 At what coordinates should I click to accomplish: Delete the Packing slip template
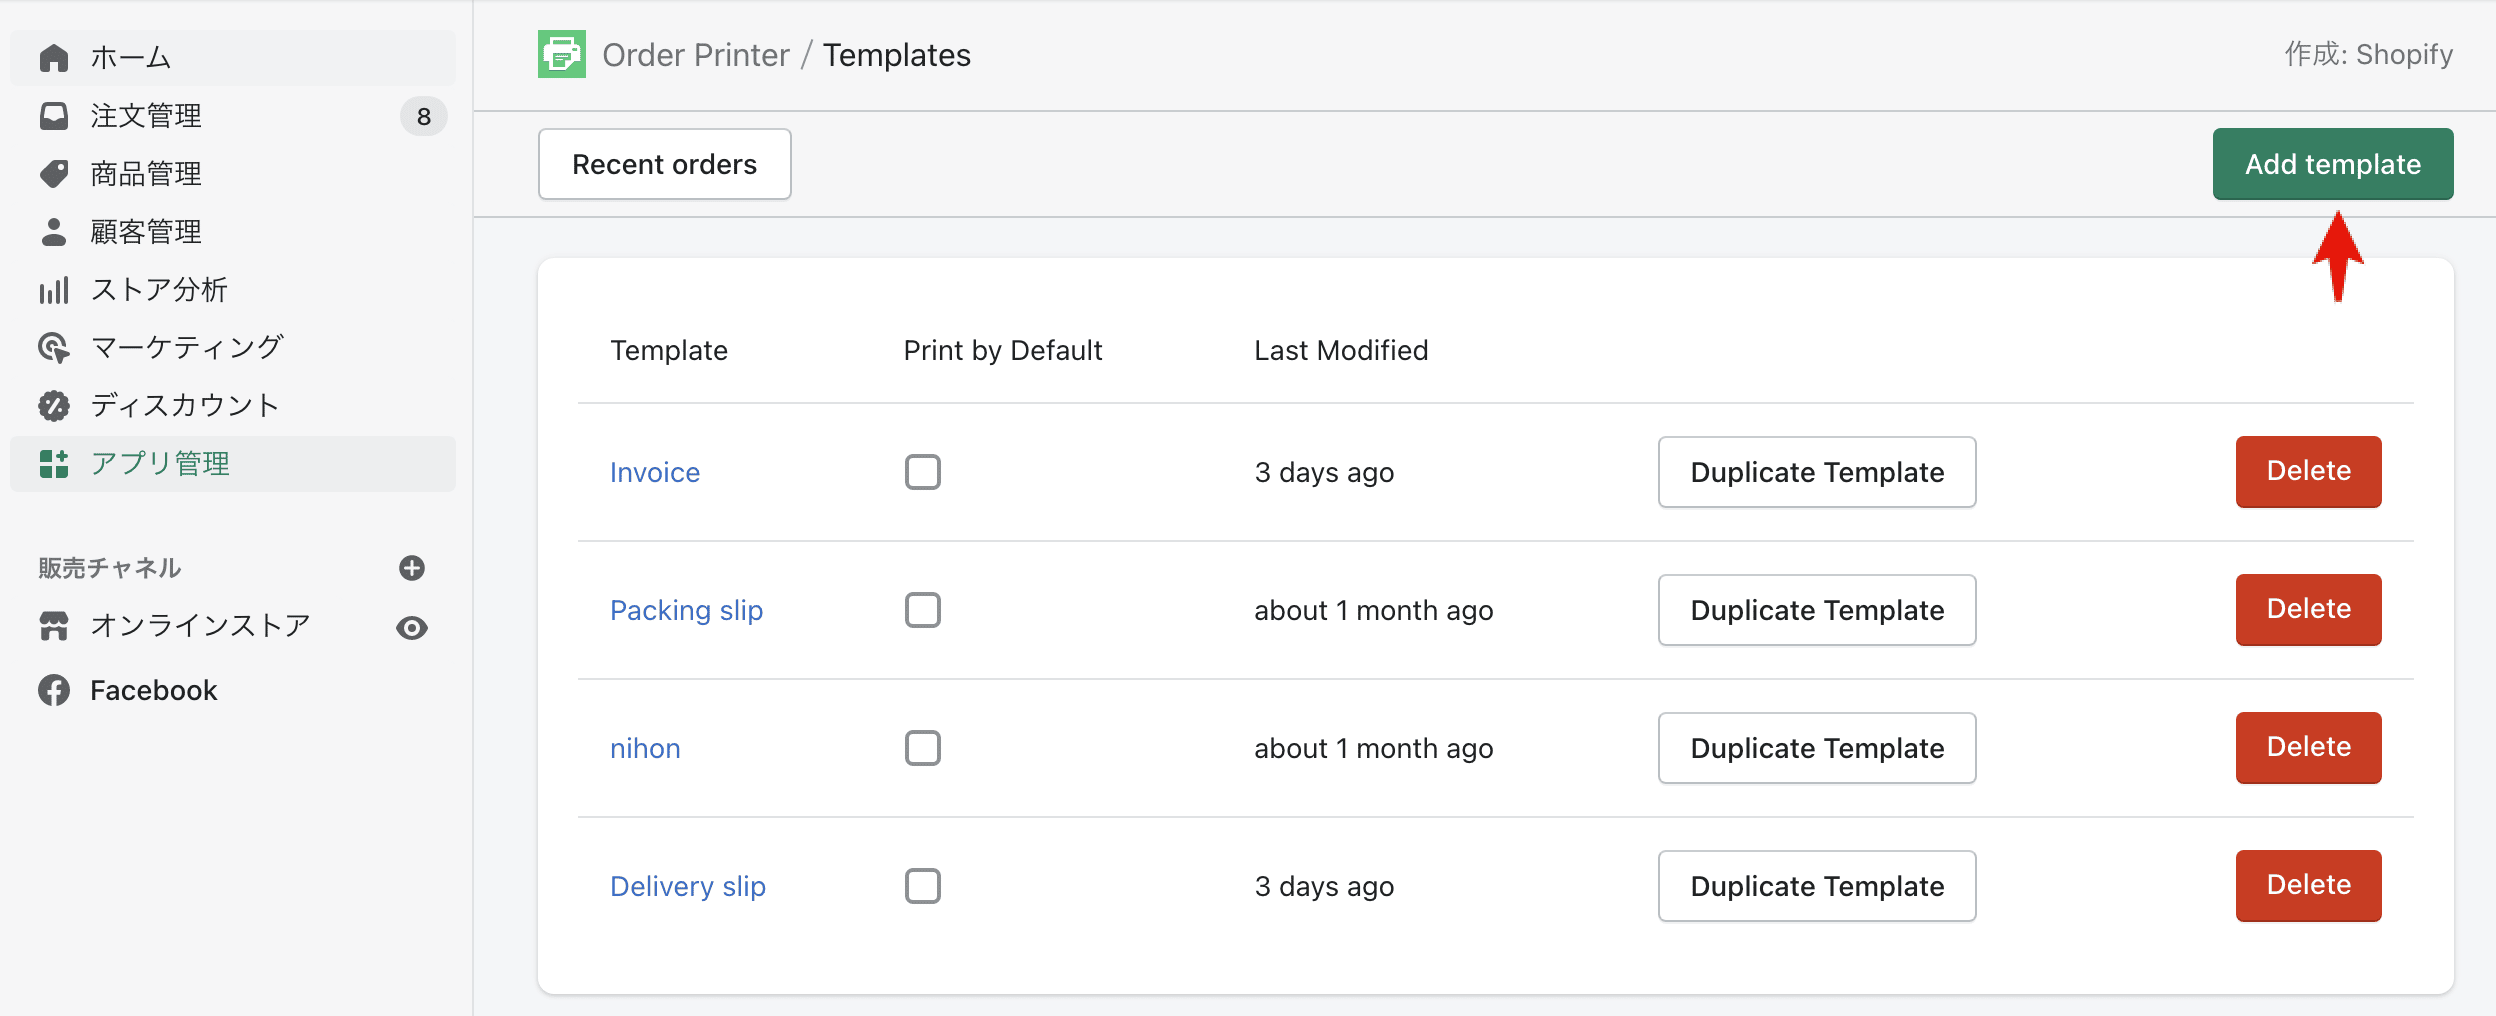coord(2309,610)
